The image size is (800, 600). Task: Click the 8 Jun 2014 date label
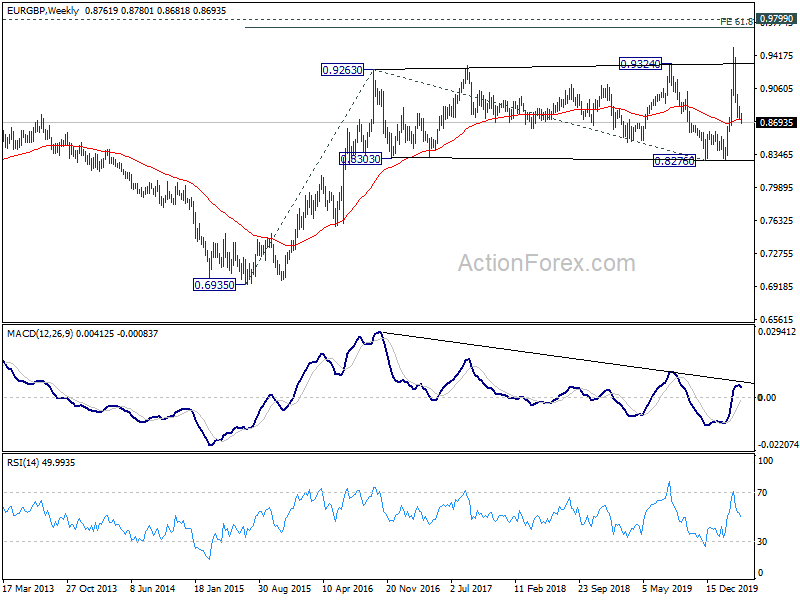(153, 588)
